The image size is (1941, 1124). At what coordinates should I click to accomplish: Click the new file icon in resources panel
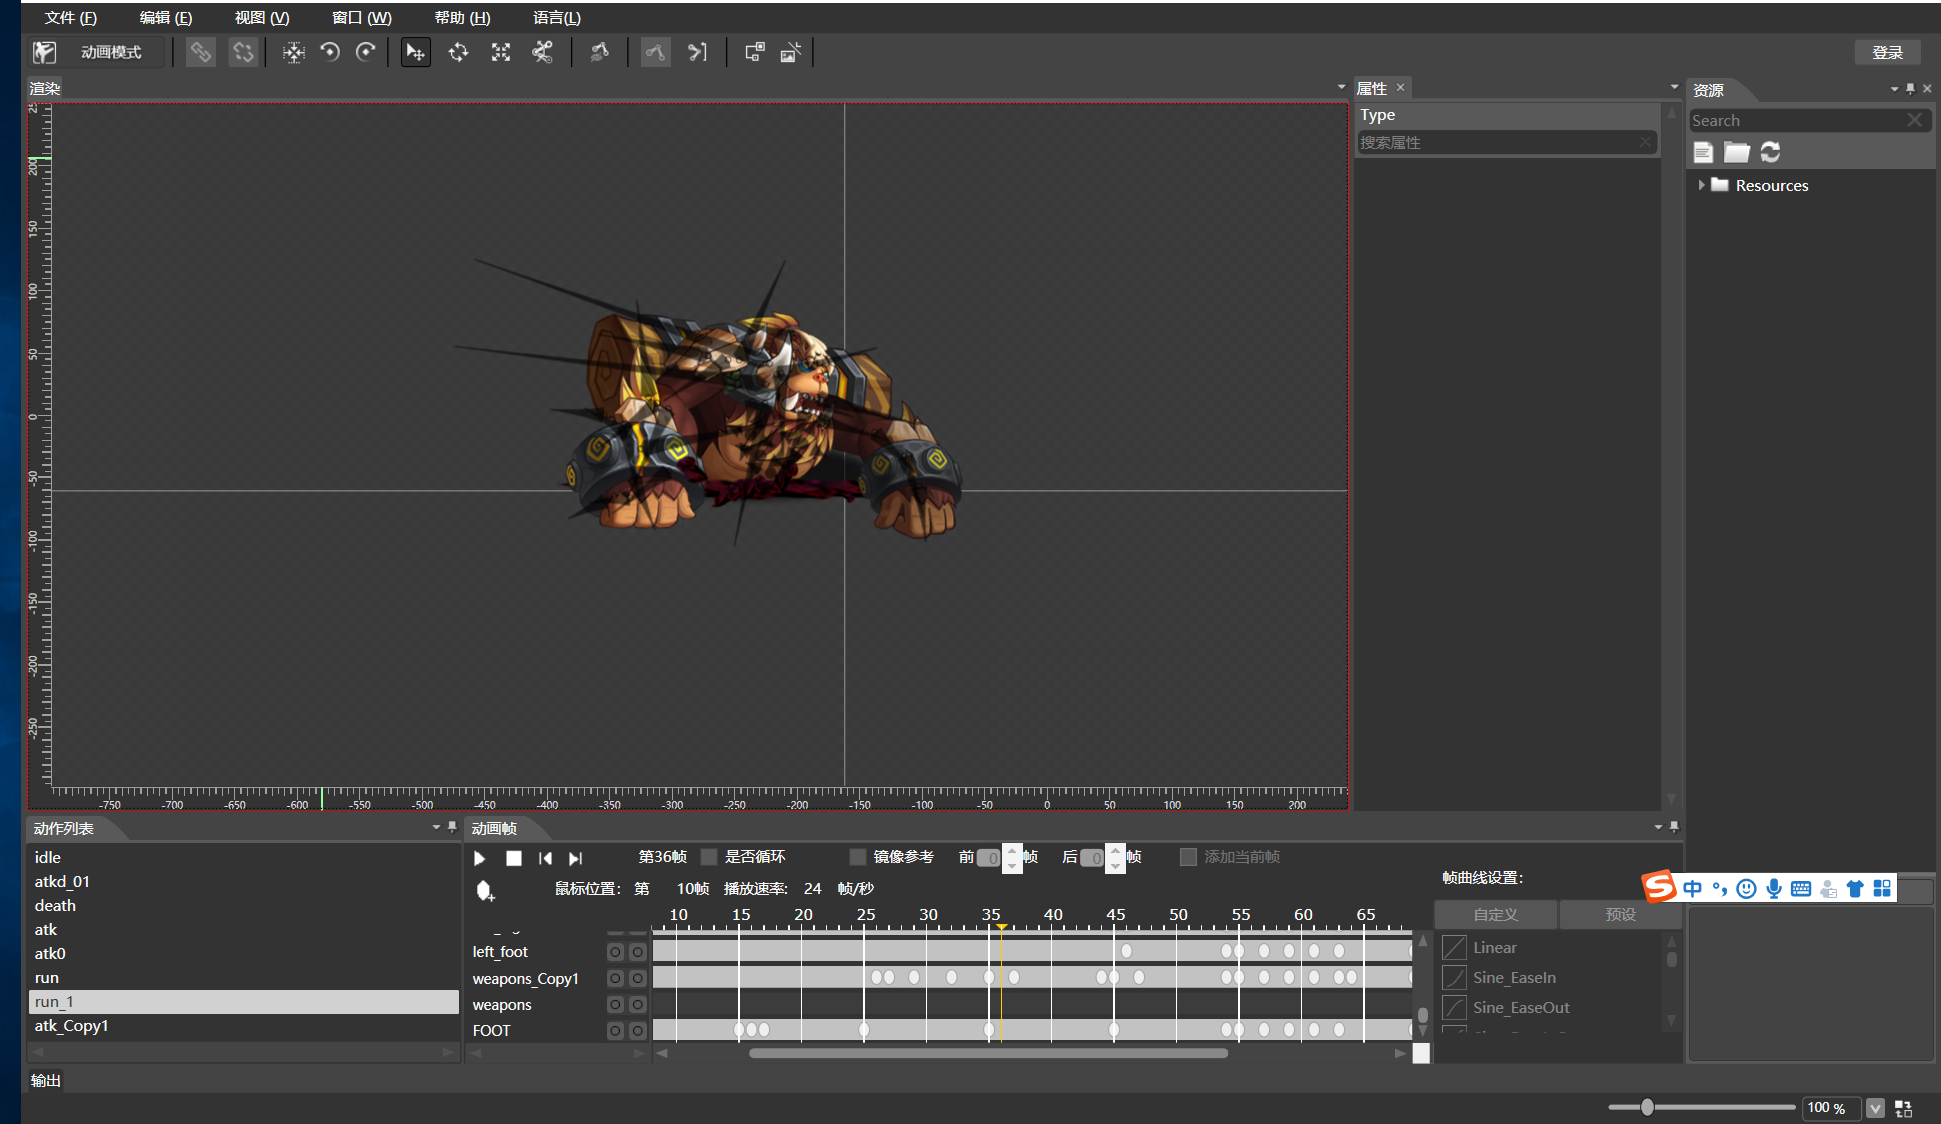pos(1704,152)
